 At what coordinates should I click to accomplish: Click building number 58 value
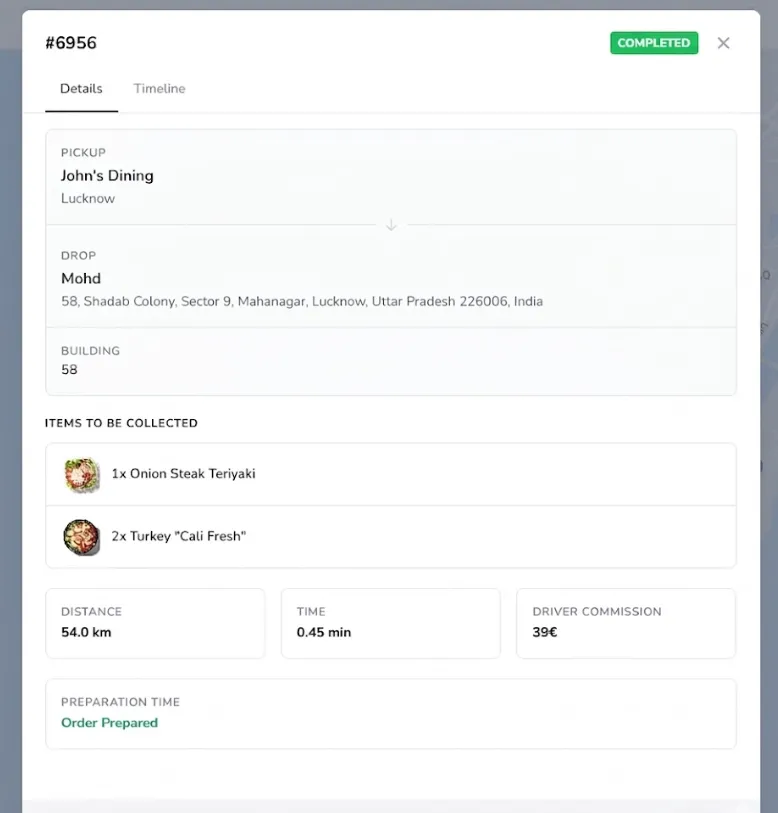coord(69,370)
